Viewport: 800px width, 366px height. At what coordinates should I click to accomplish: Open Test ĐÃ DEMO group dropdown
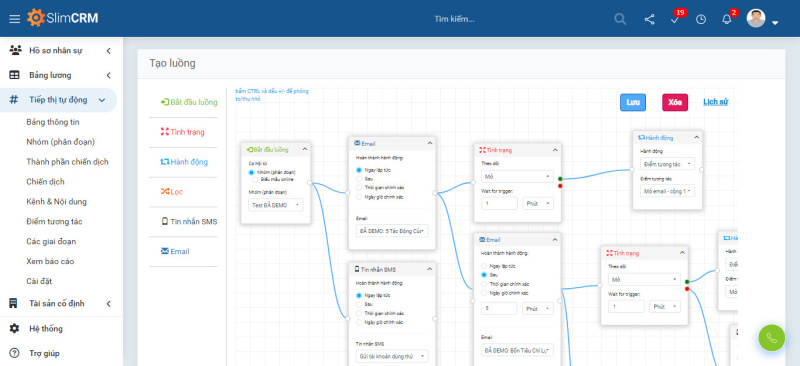point(276,205)
